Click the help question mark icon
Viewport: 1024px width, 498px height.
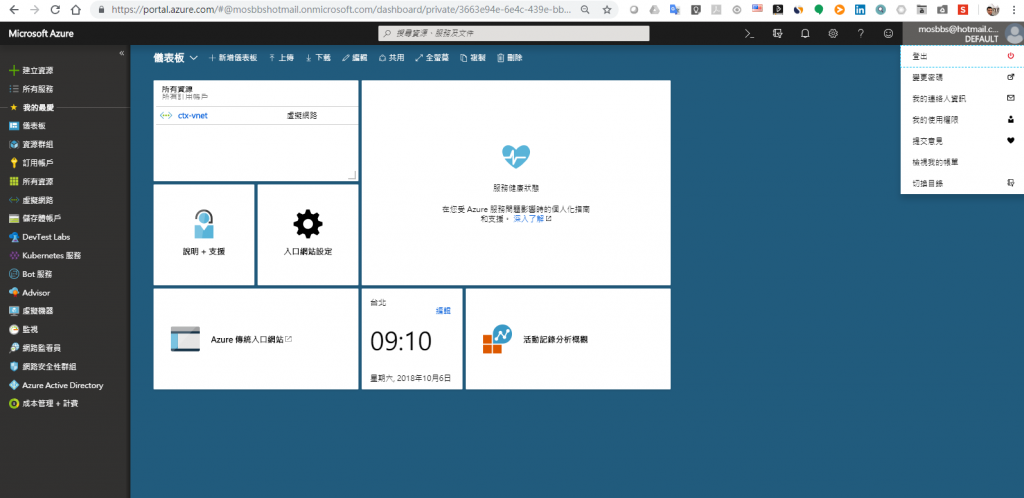[x=861, y=34]
